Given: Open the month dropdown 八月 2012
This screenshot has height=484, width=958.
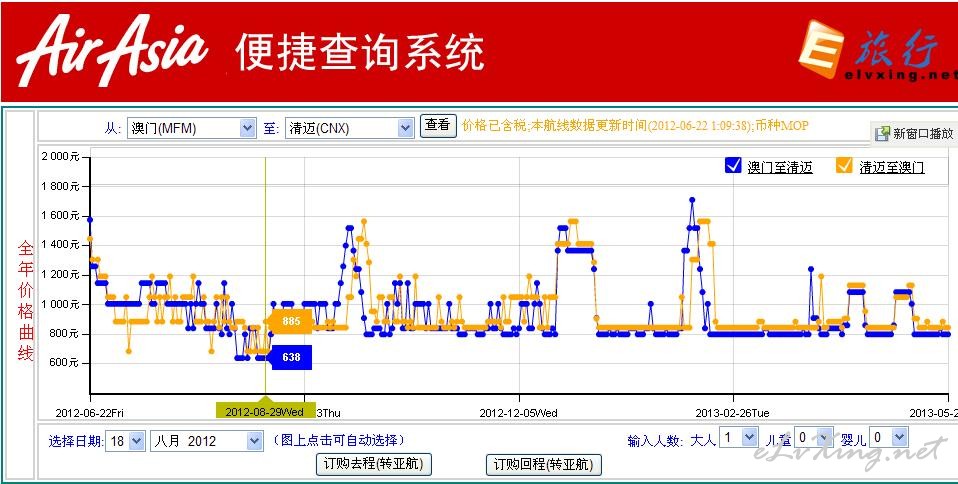Looking at the screenshot, I should (x=207, y=441).
